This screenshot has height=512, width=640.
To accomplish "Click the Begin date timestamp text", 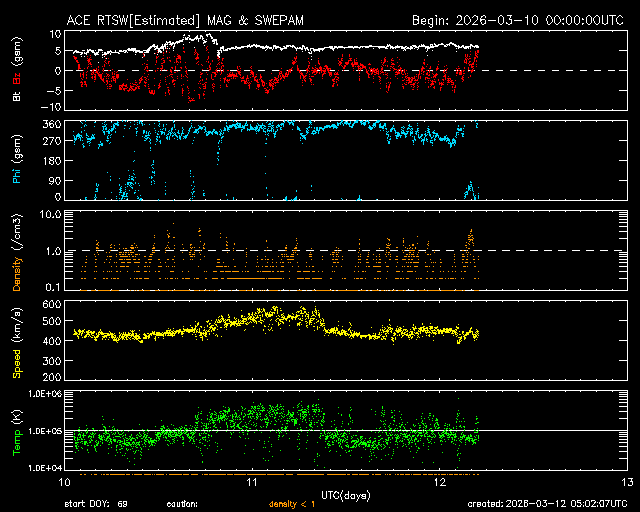I will pos(519,20).
